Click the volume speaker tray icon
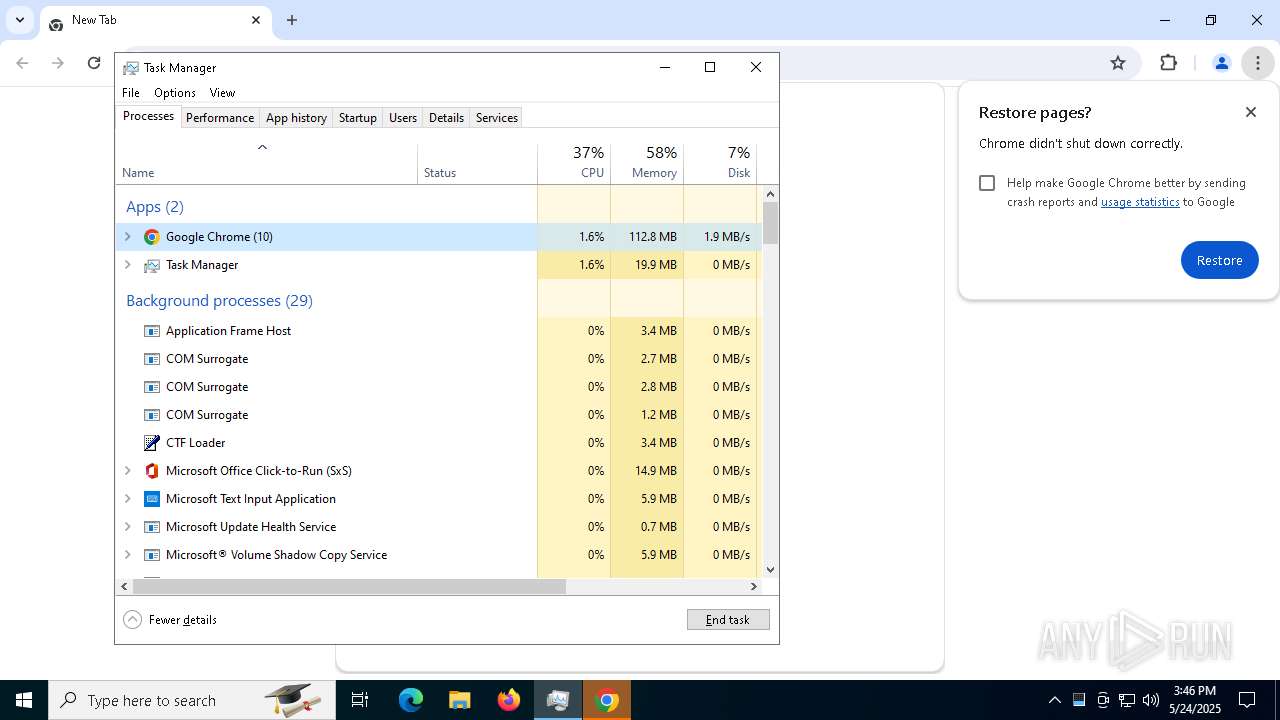The image size is (1280, 720). click(x=1151, y=700)
